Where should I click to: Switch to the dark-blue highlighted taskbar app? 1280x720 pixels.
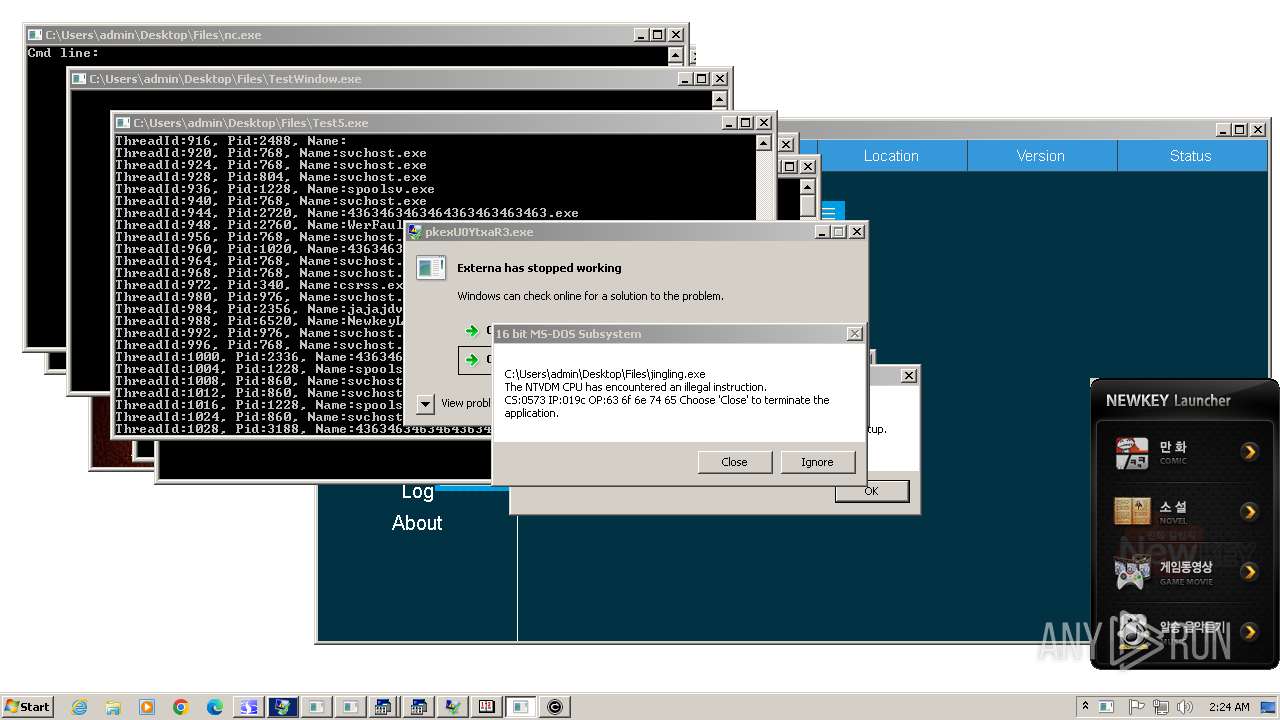(283, 707)
